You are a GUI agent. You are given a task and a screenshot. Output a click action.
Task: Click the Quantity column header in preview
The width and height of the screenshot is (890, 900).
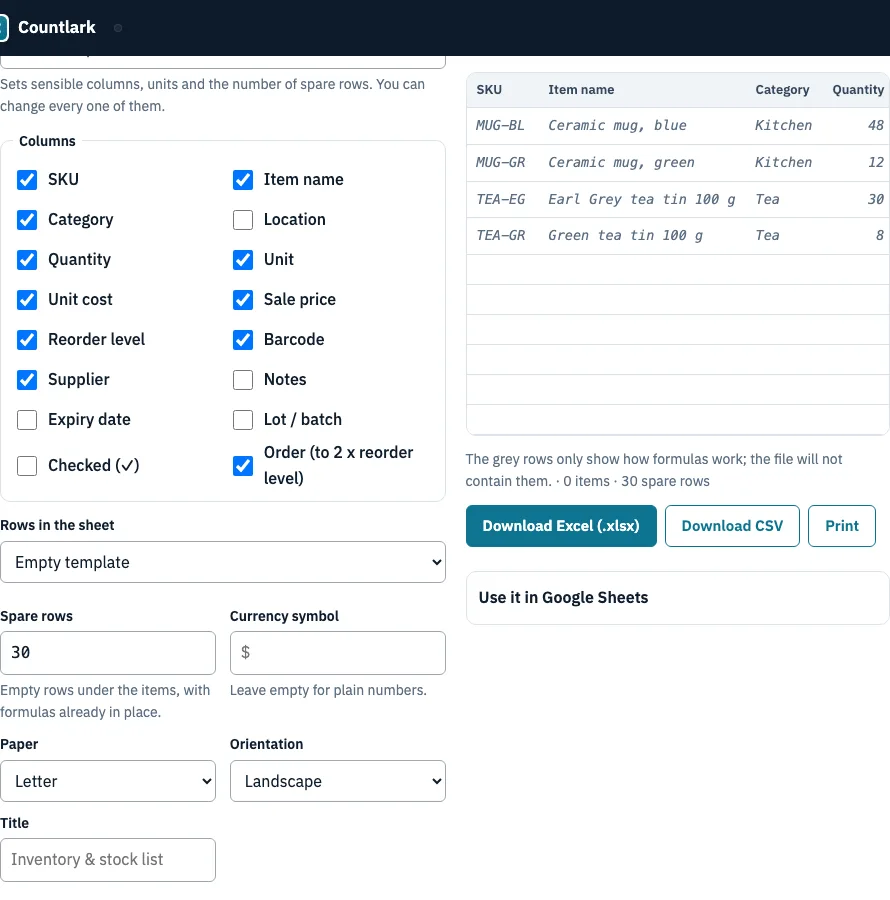coord(858,90)
